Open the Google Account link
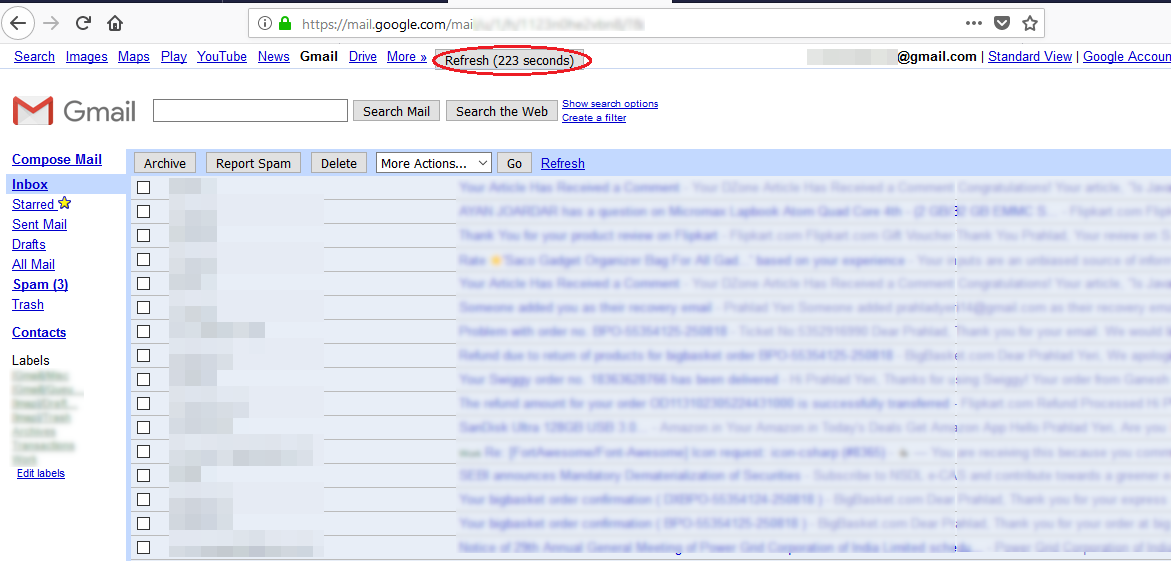This screenshot has height=561, width=1171. pyautogui.click(x=1127, y=56)
